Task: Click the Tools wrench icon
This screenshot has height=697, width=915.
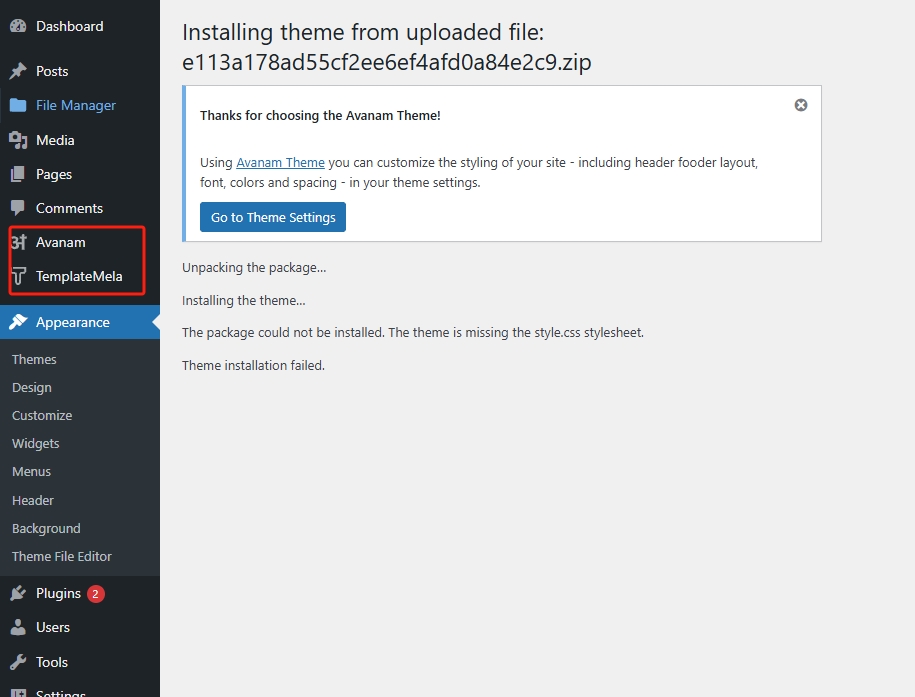Action: 18,662
